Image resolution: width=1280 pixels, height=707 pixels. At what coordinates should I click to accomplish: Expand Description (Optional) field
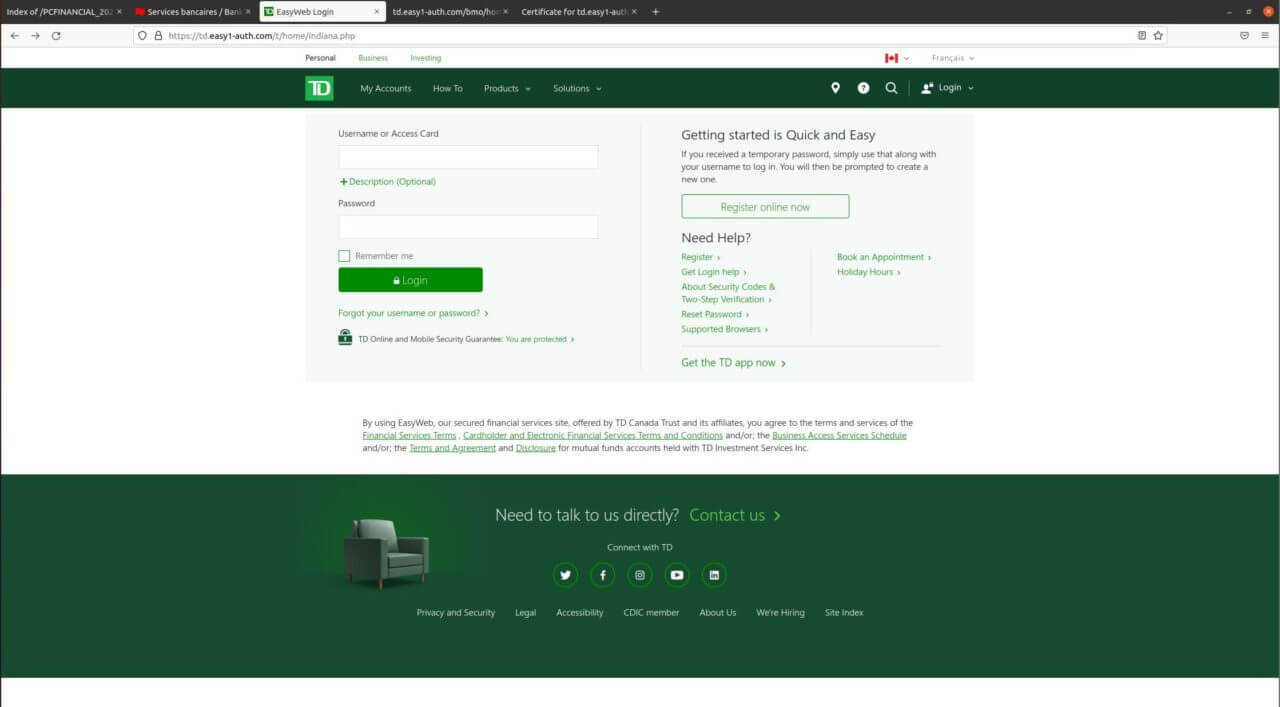coord(388,182)
